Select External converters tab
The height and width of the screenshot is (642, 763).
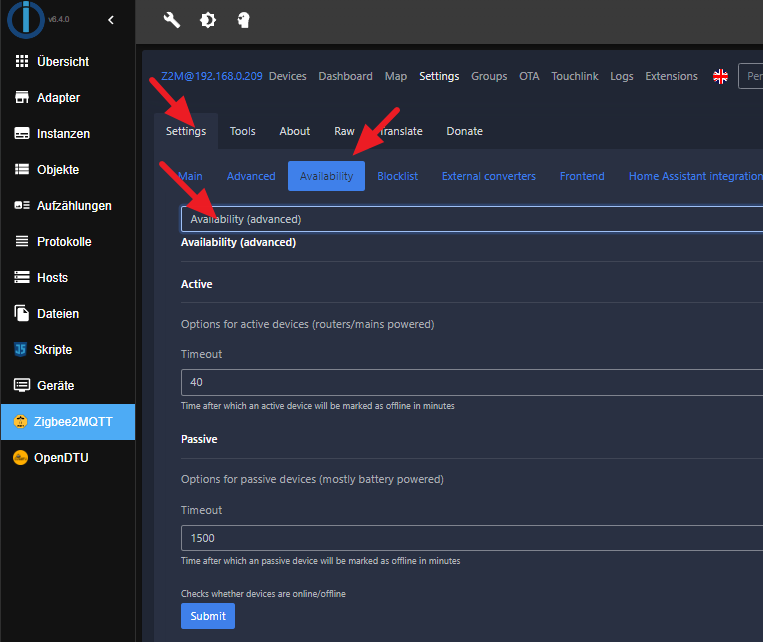click(489, 176)
